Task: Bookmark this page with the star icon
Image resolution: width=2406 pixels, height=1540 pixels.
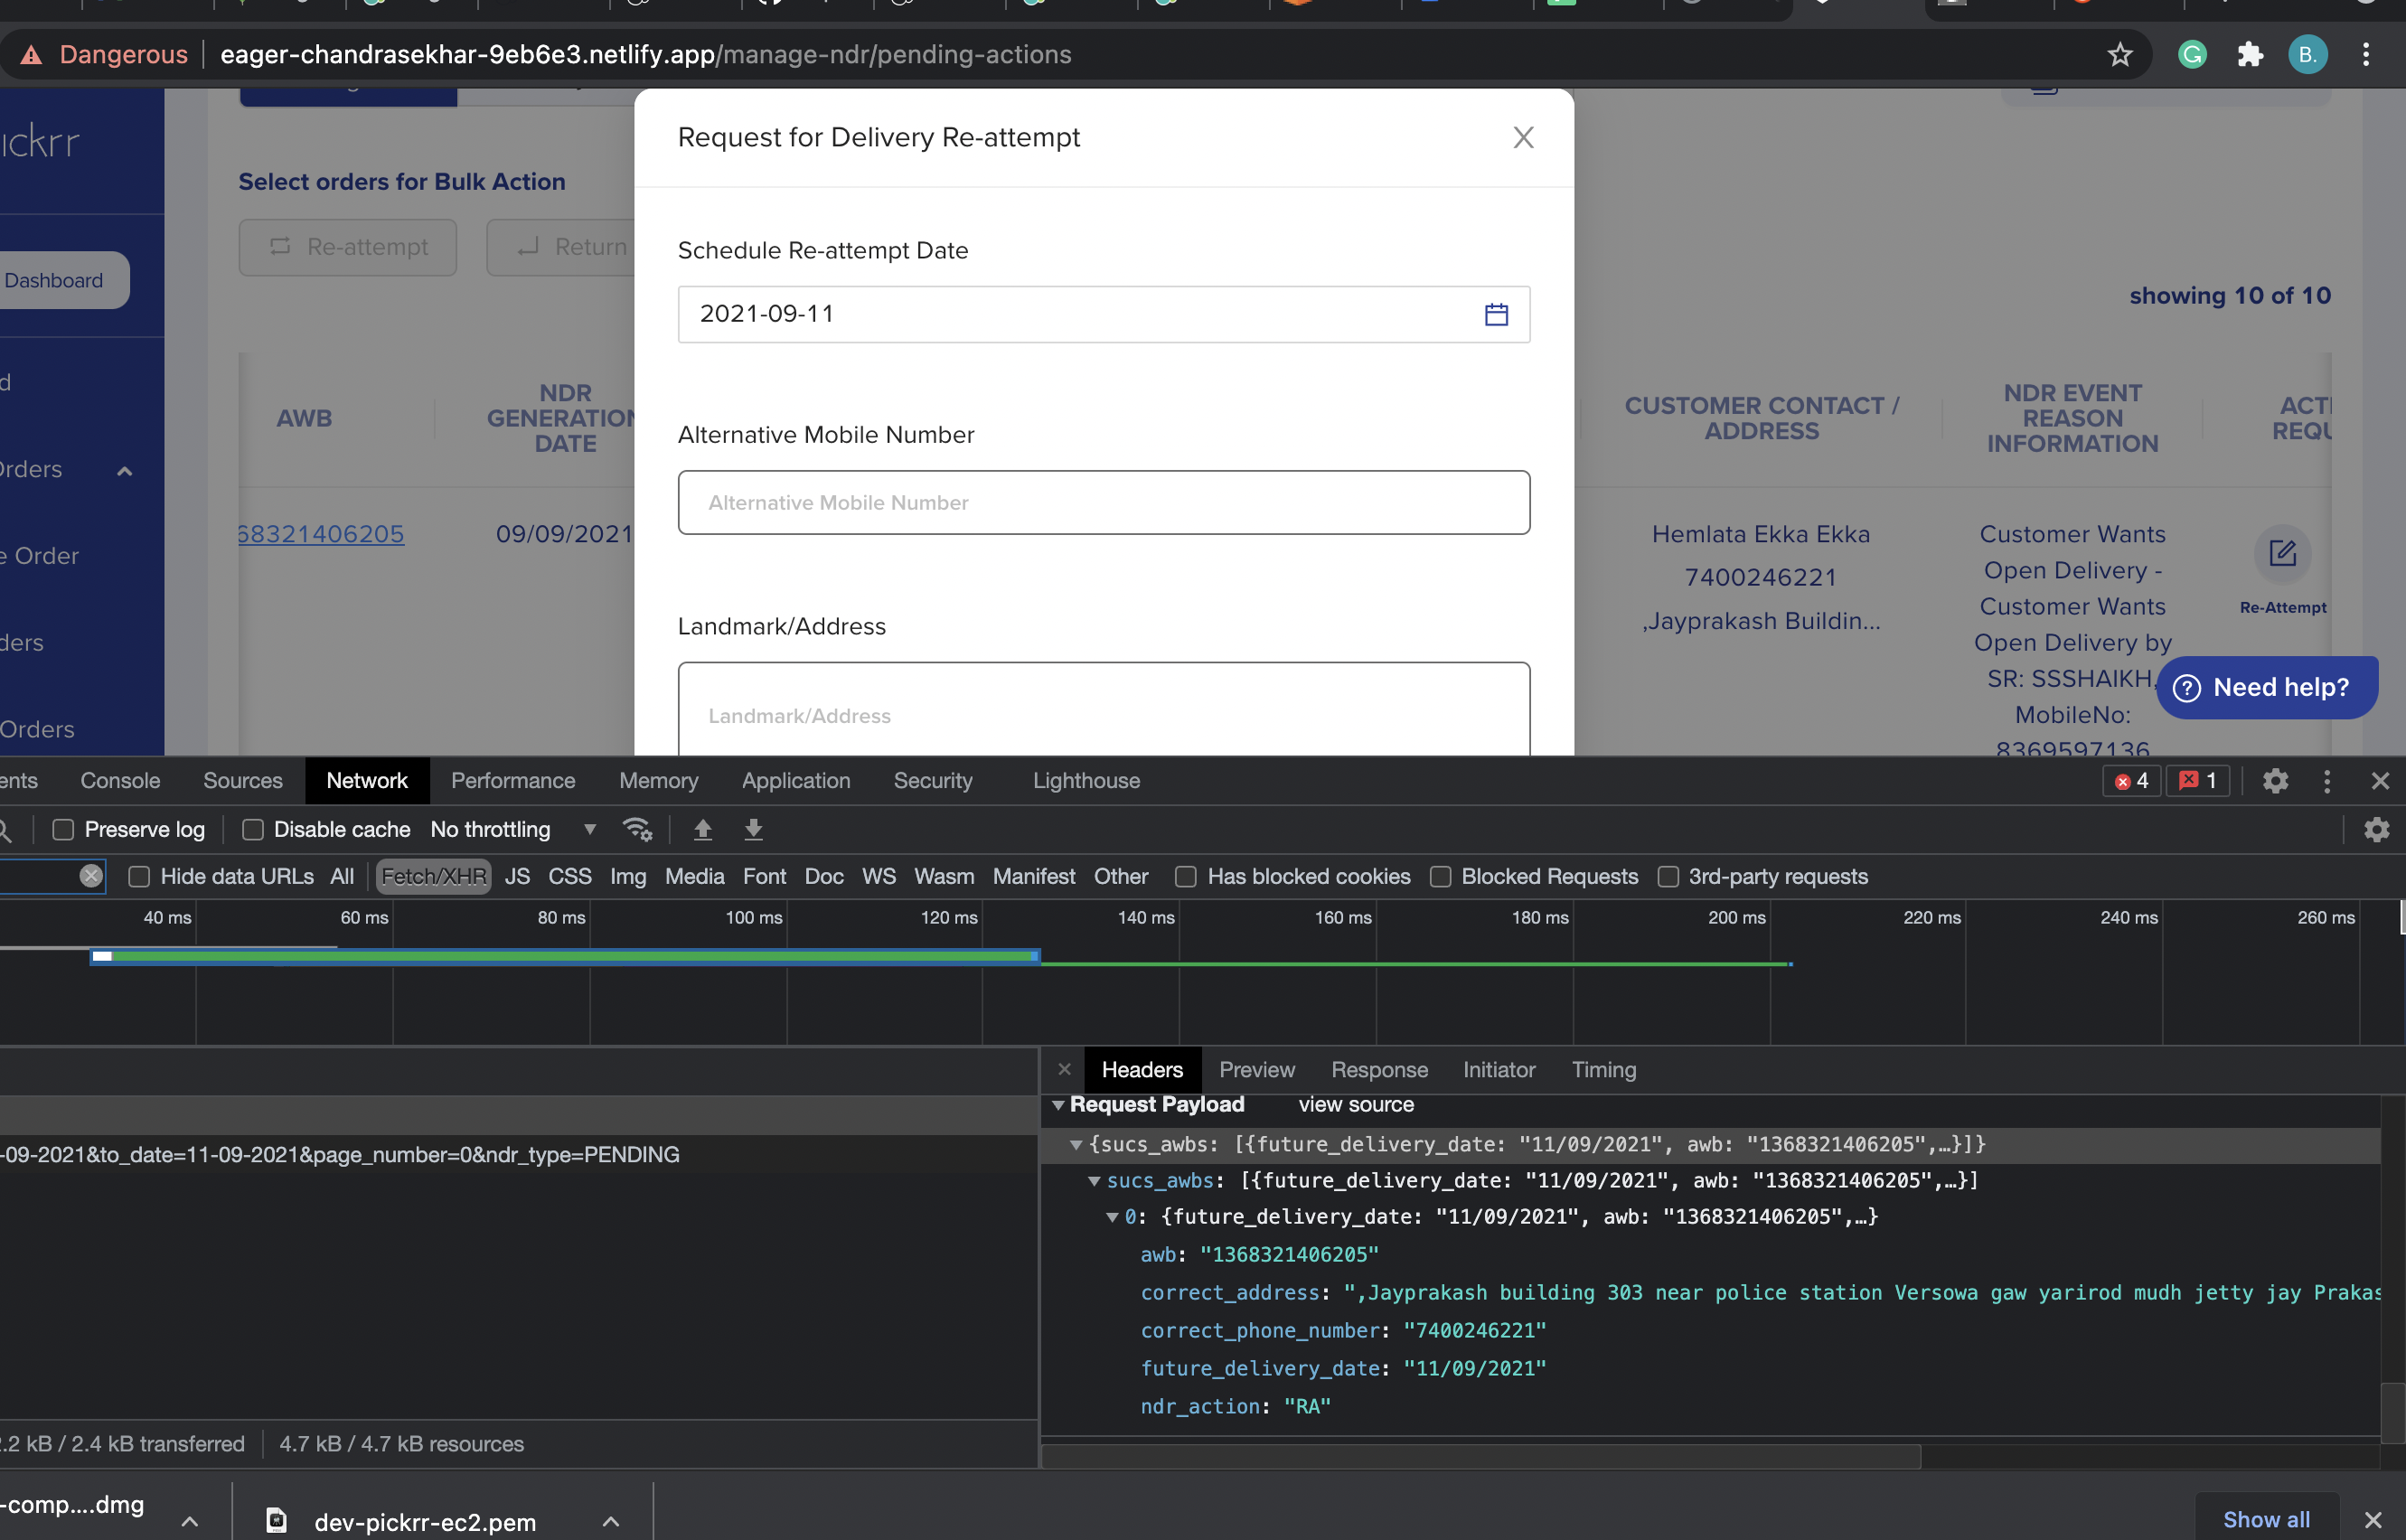Action: [x=2119, y=54]
